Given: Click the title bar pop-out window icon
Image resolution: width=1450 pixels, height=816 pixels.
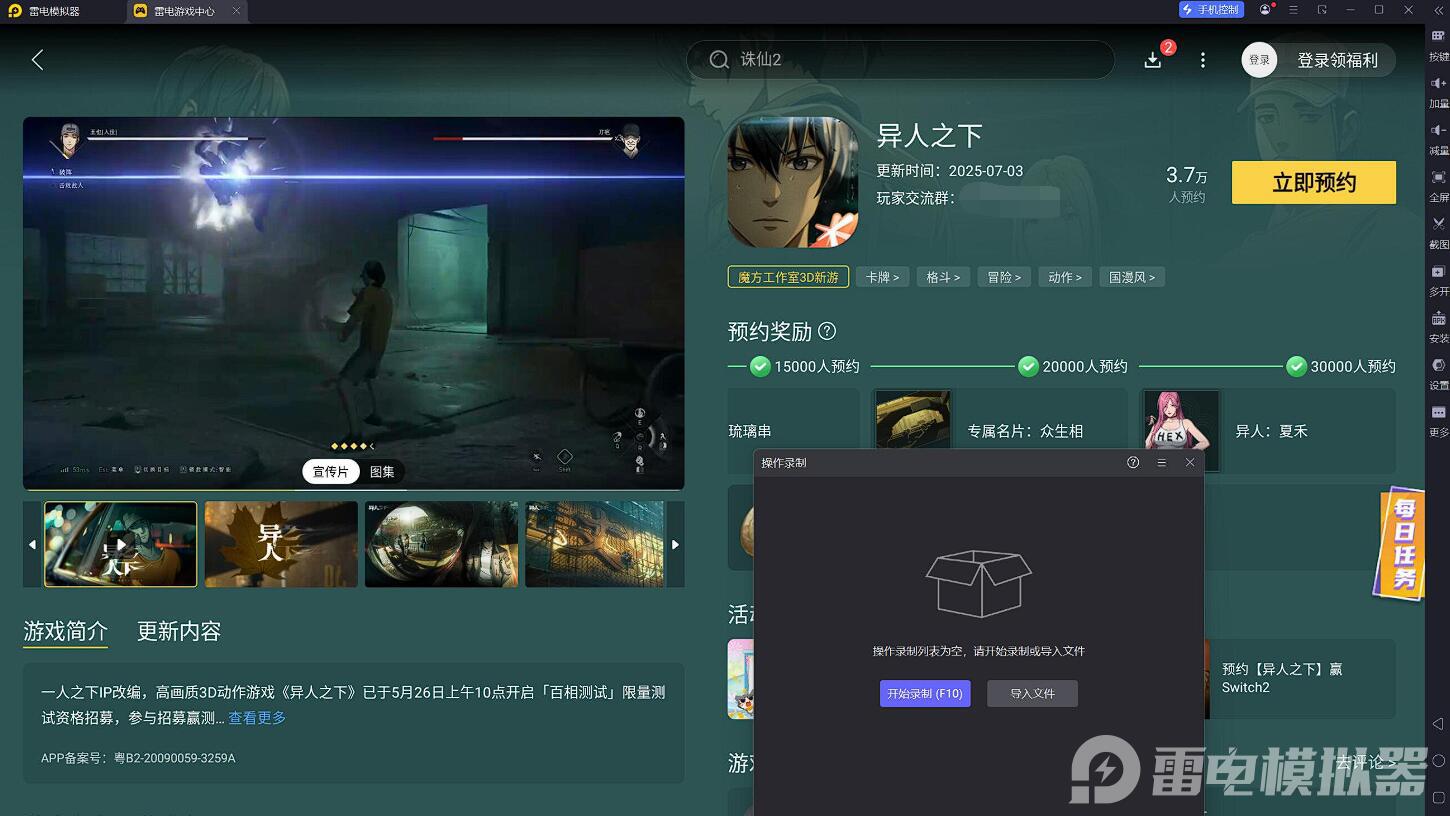Looking at the screenshot, I should [x=1322, y=10].
